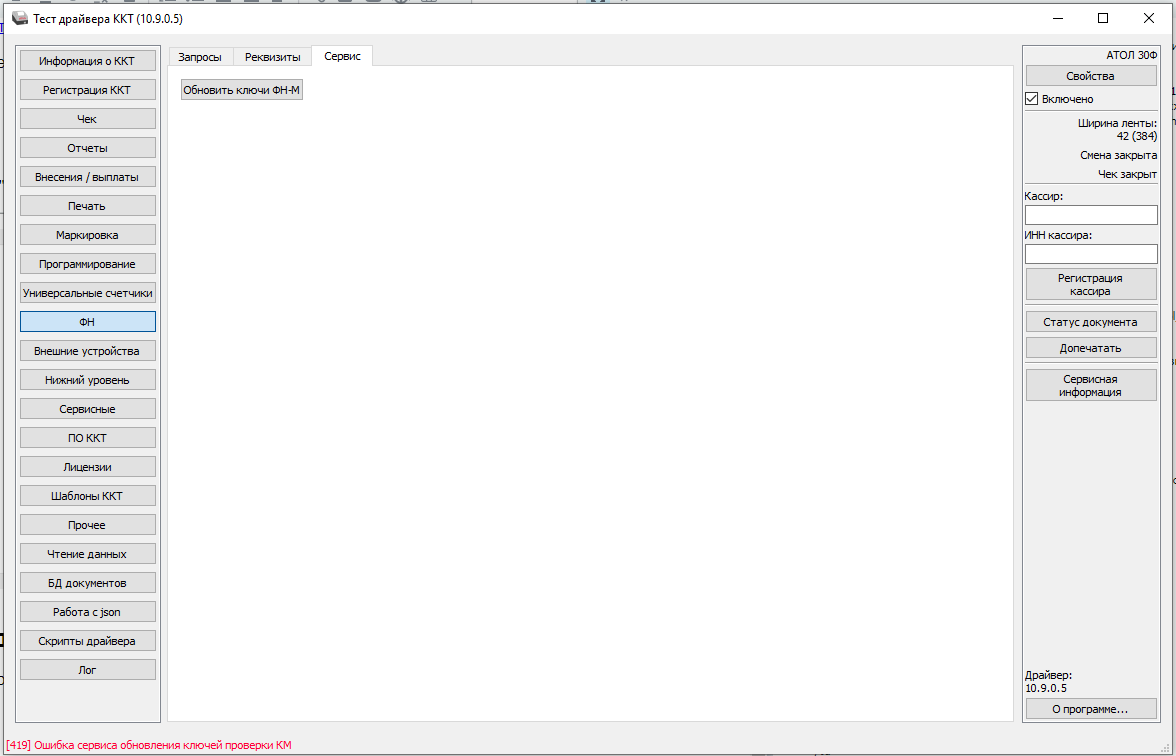Open the "Лог" section
The height and width of the screenshot is (756, 1176).
coord(88,670)
